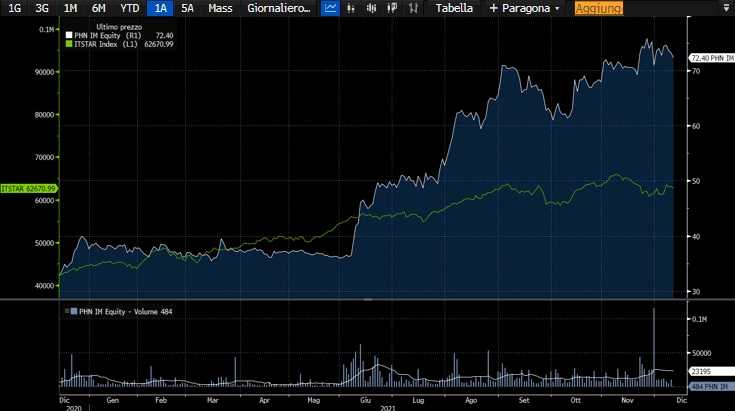Image resolution: width=735 pixels, height=411 pixels.
Task: Click the legend value 62670.99
Action: pos(159,44)
